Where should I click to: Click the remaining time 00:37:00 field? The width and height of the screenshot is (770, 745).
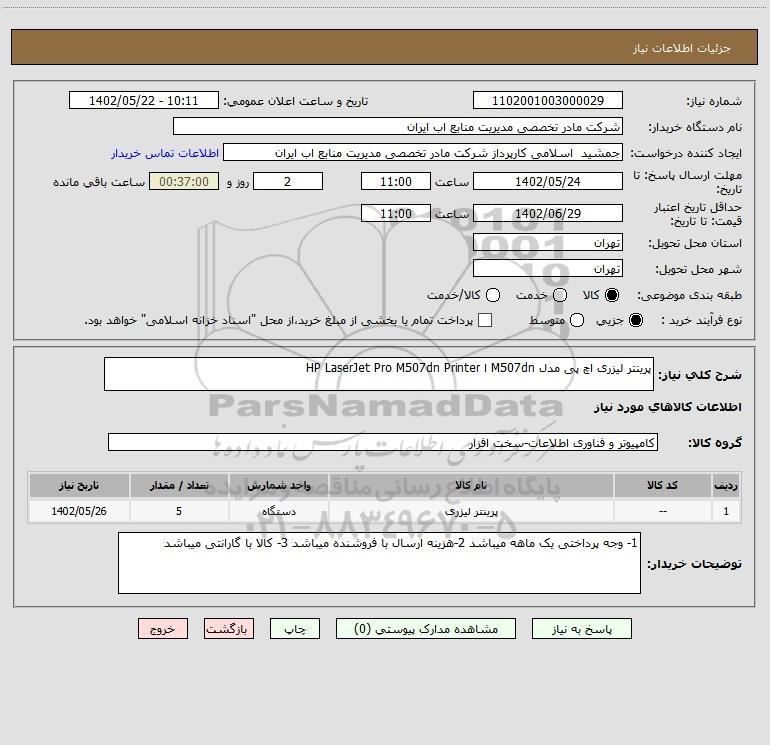(184, 181)
